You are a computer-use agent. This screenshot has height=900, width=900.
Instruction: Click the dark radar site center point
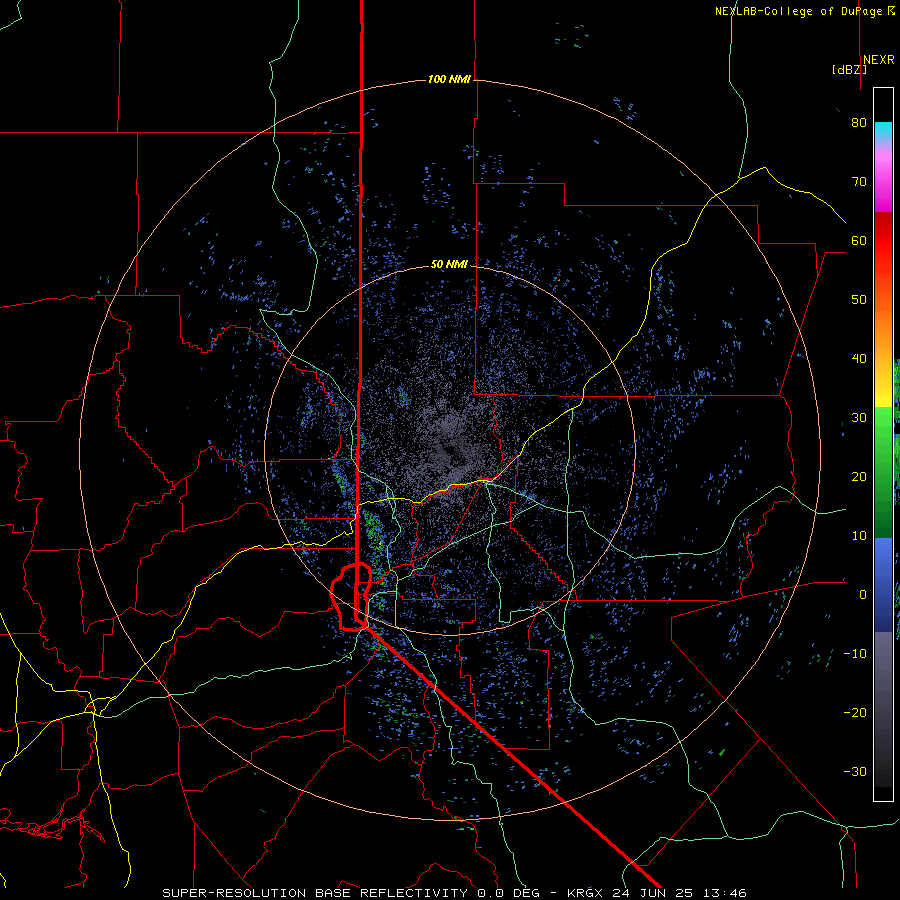[x=449, y=451]
